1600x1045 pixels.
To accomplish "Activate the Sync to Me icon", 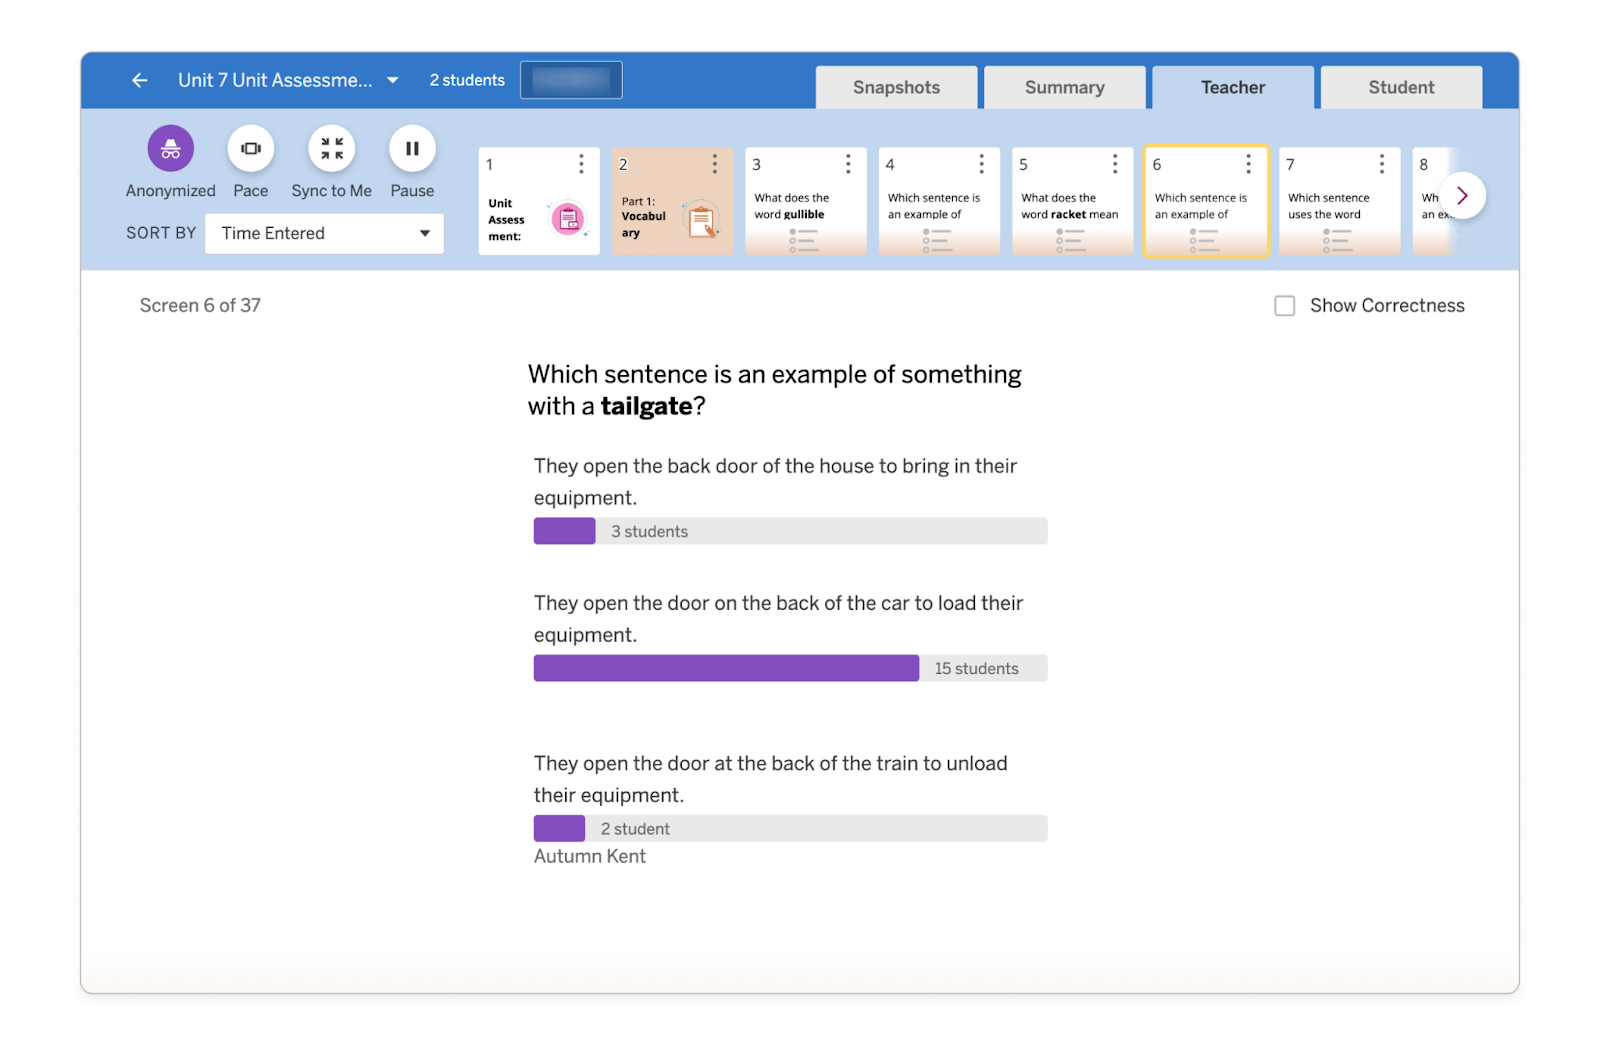I will click(x=331, y=148).
